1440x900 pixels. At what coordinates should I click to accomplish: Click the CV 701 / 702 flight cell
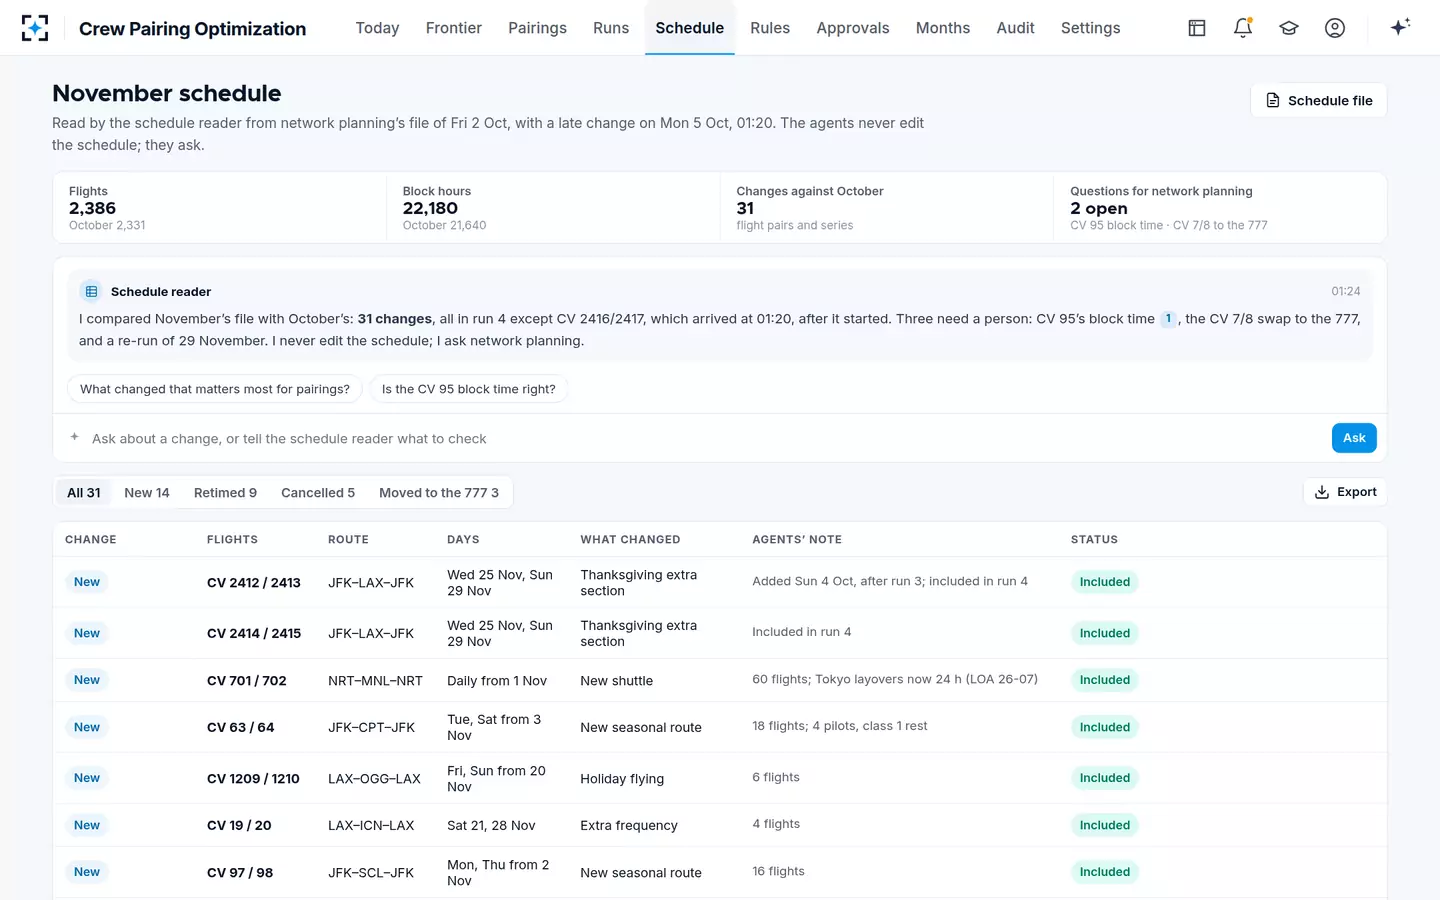coord(247,681)
